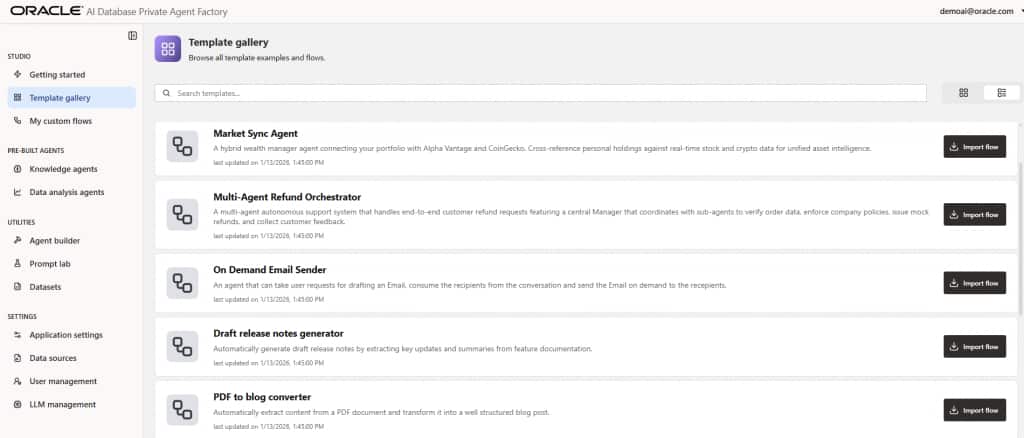This screenshot has width=1024, height=438.
Task: Click the PDF to blog converter icon
Action: [x=182, y=409]
